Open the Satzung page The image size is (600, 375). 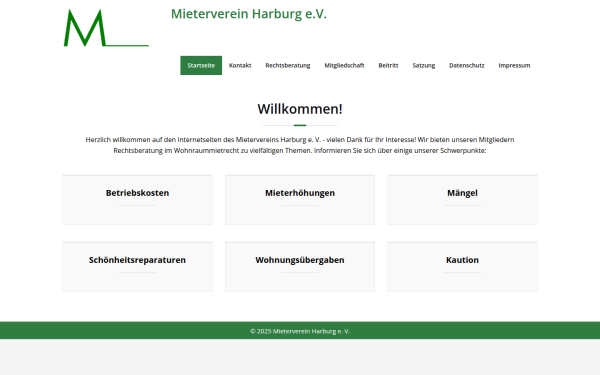point(424,65)
